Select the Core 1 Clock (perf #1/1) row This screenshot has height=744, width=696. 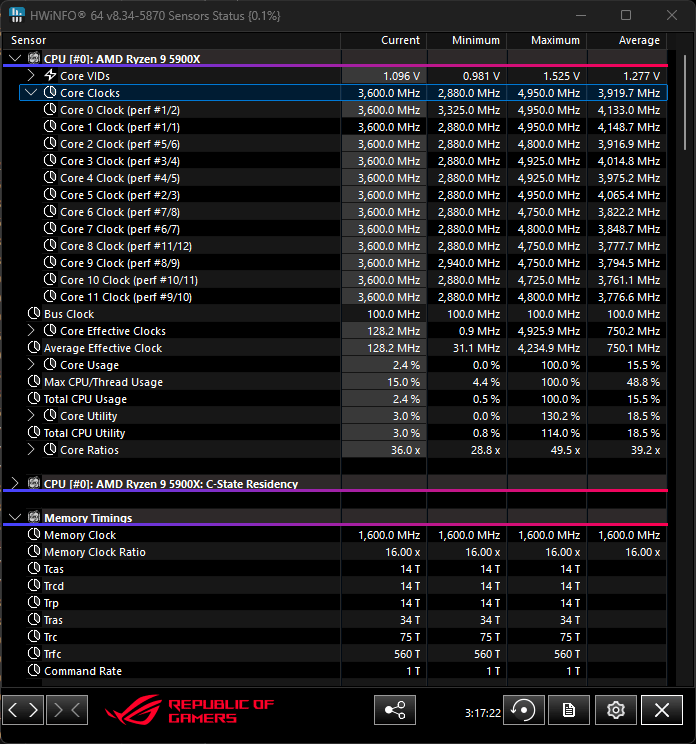pos(335,127)
